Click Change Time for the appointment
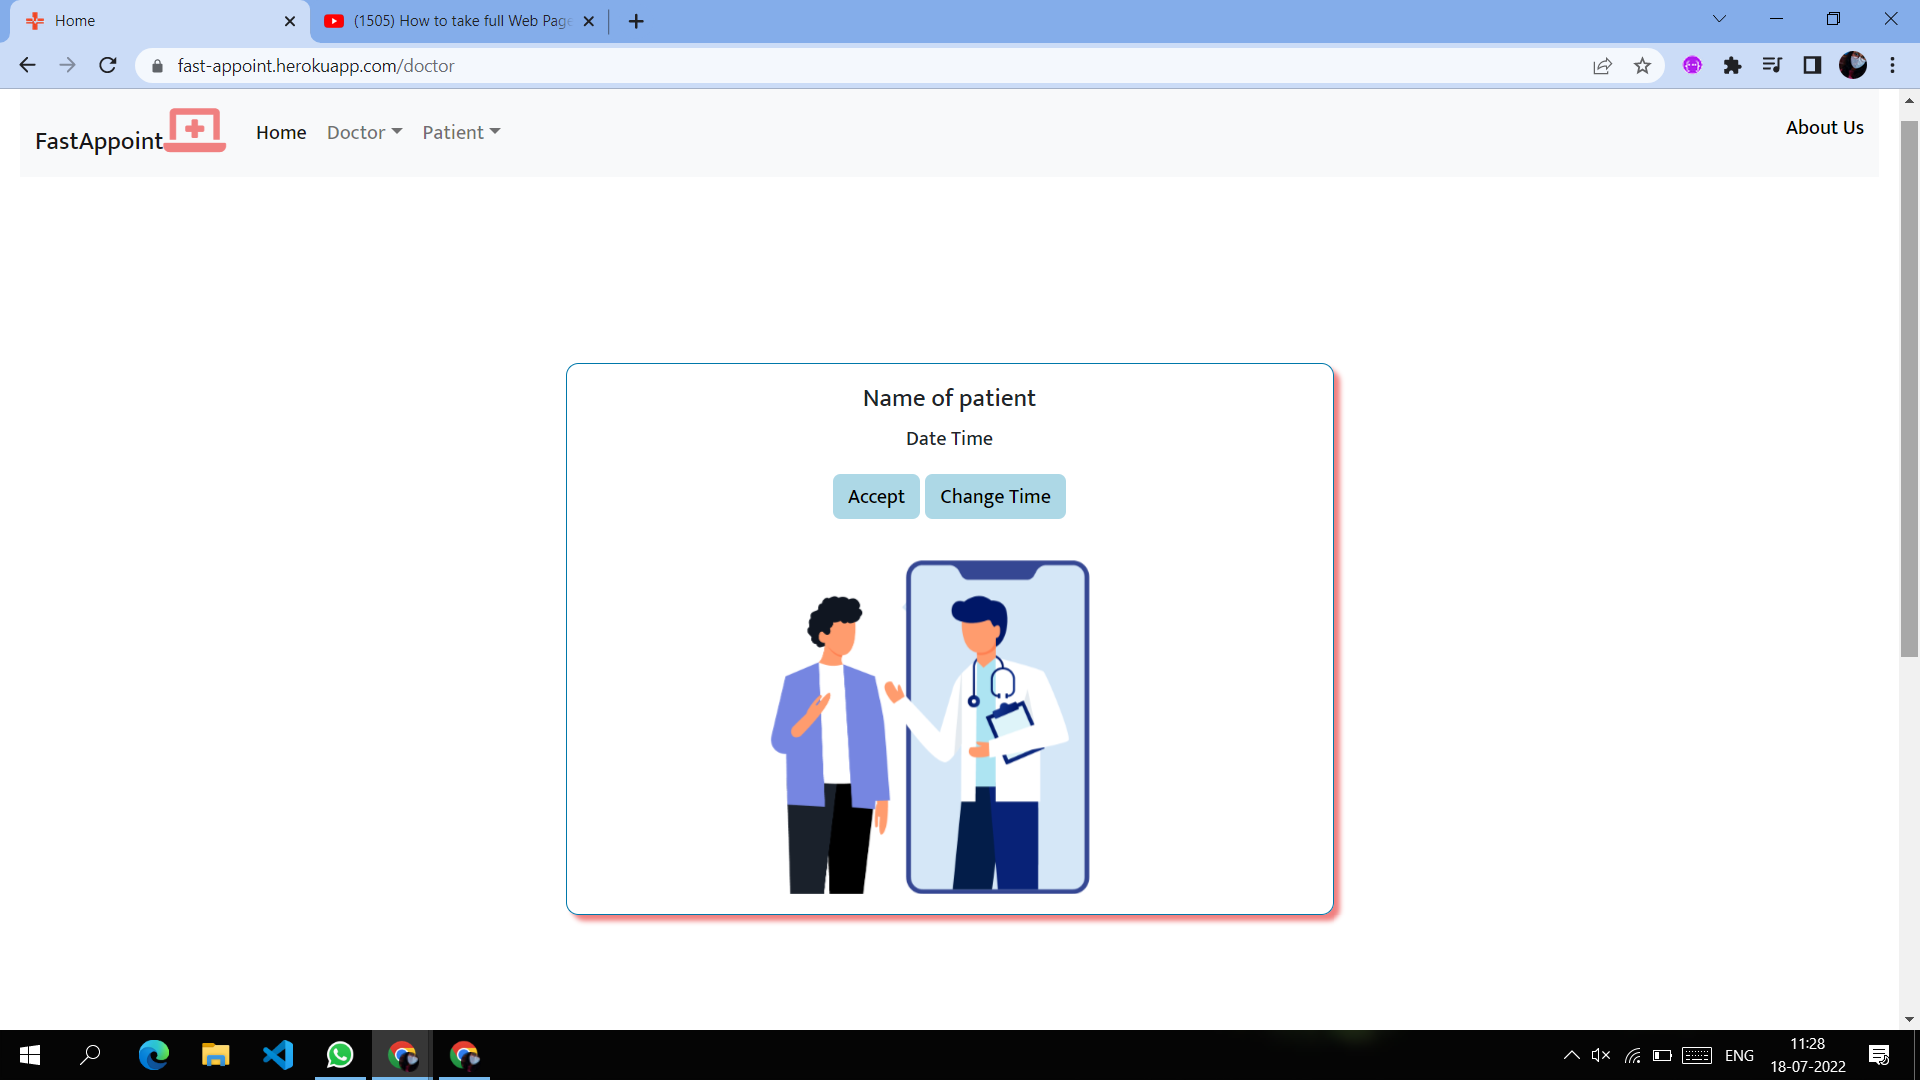 click(x=995, y=496)
